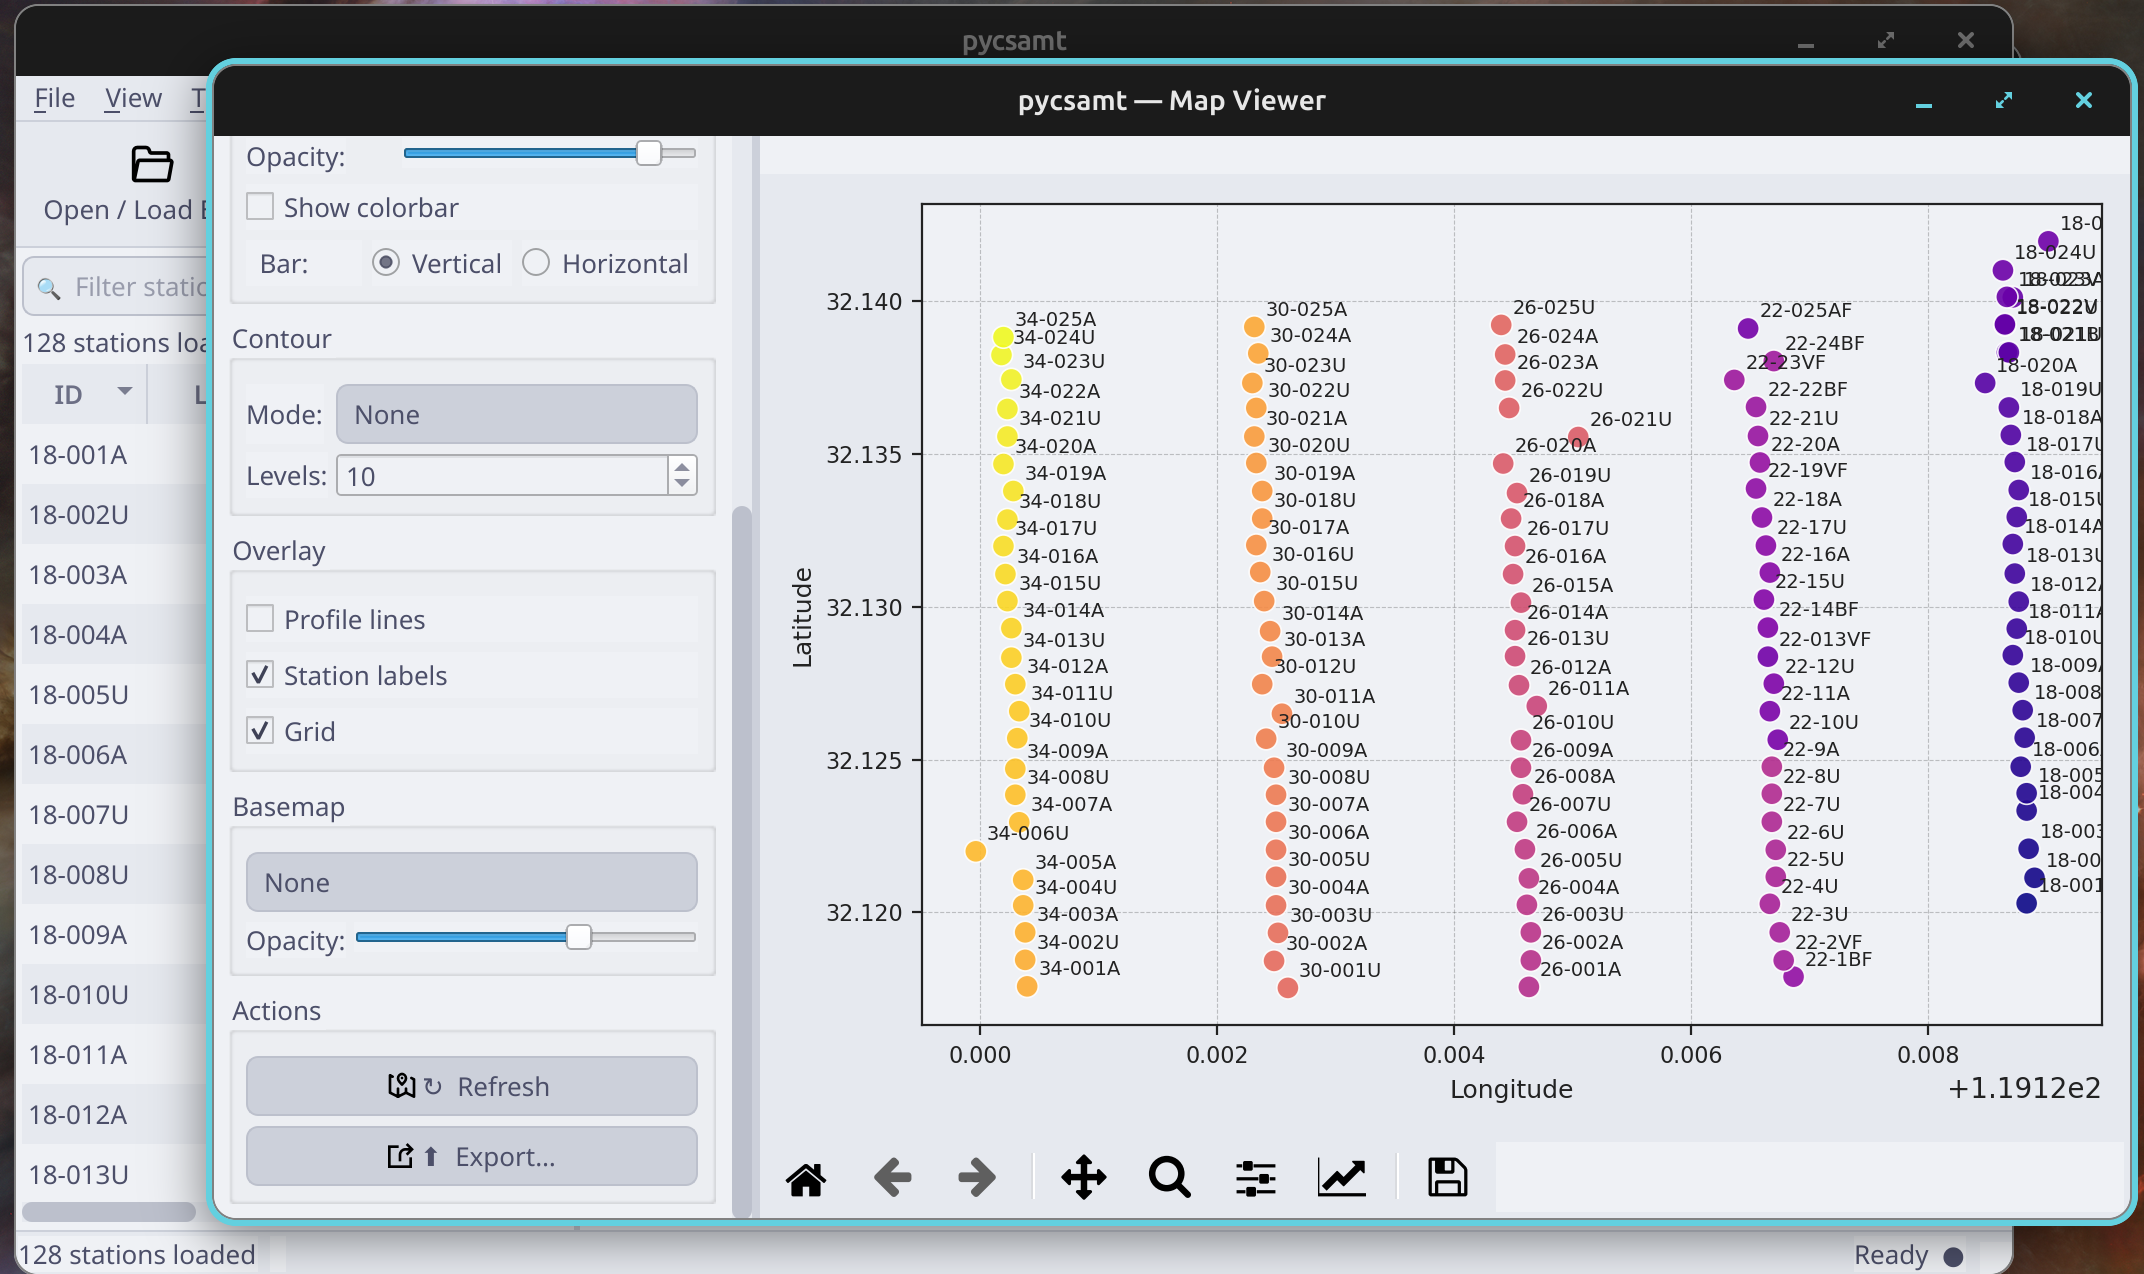
Task: Select station row 18-010U in the list
Action: click(x=114, y=995)
